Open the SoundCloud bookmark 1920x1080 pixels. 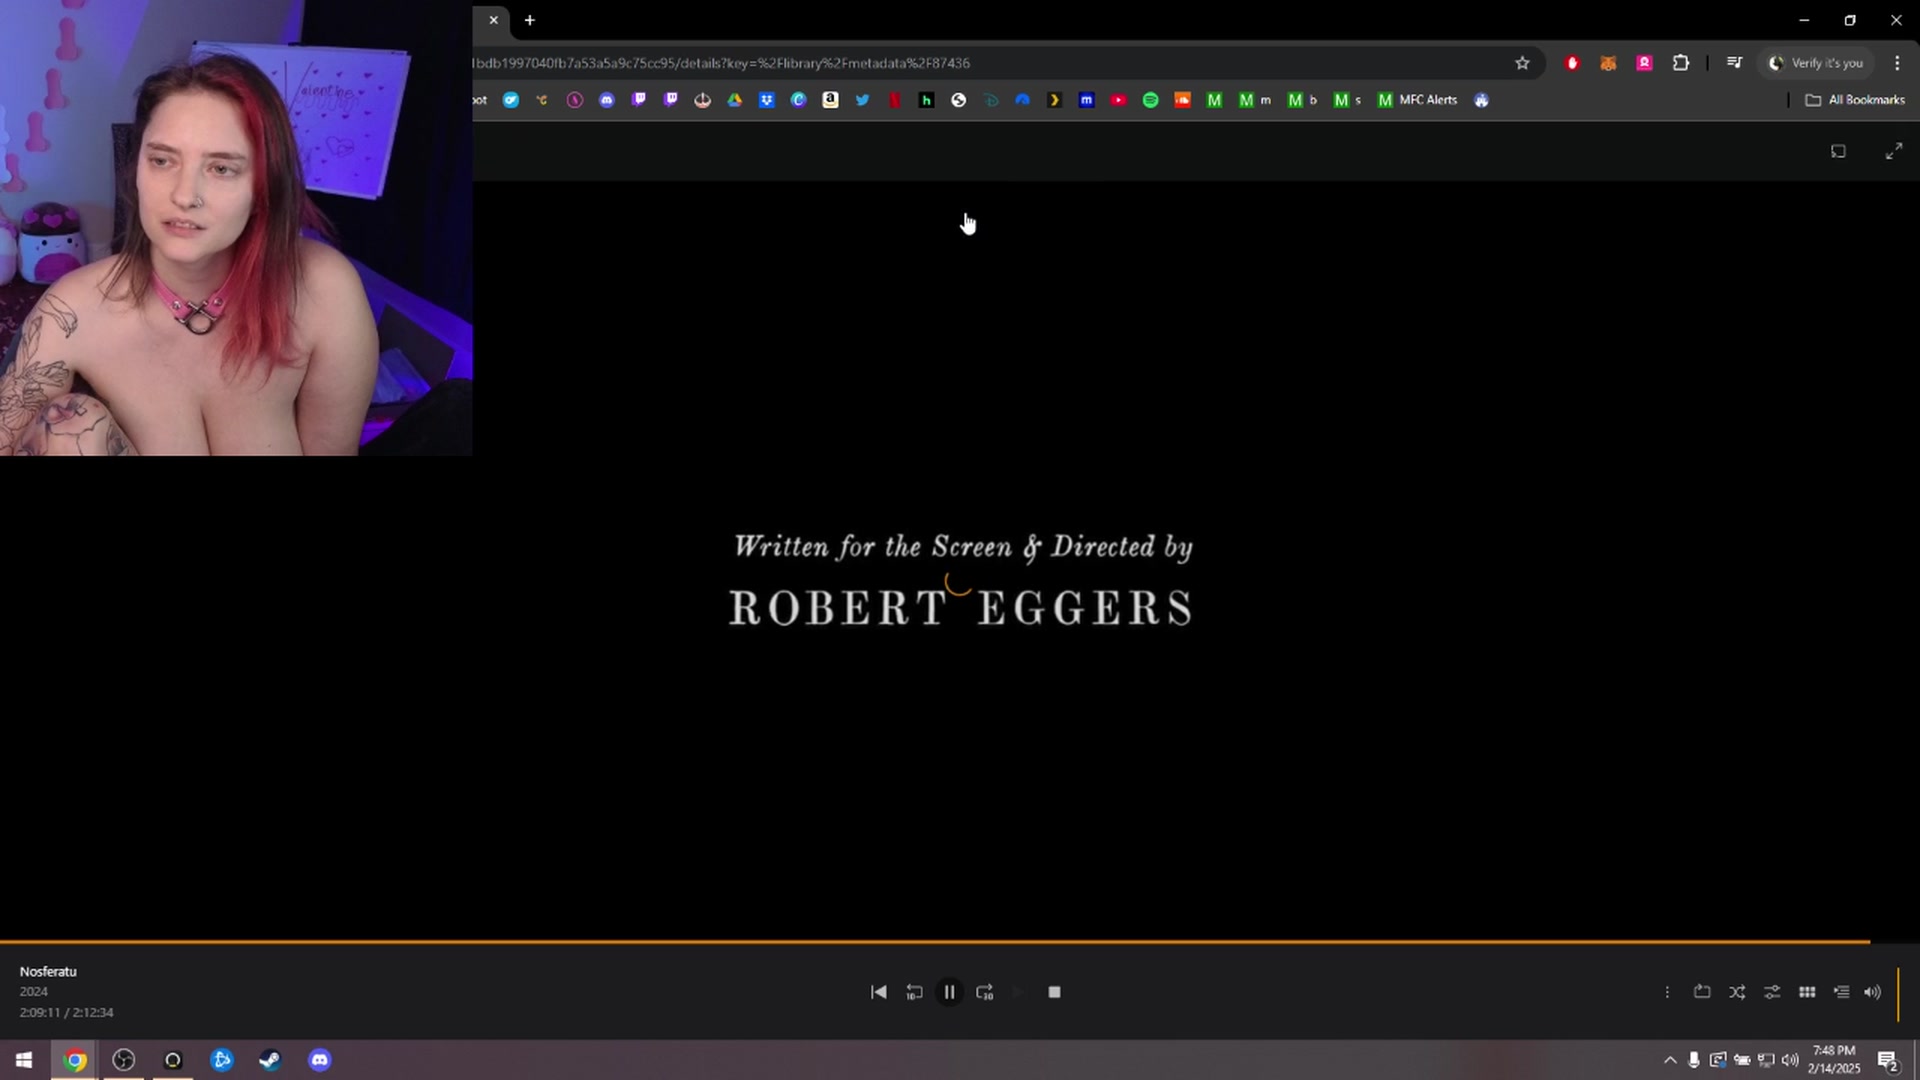(1182, 100)
